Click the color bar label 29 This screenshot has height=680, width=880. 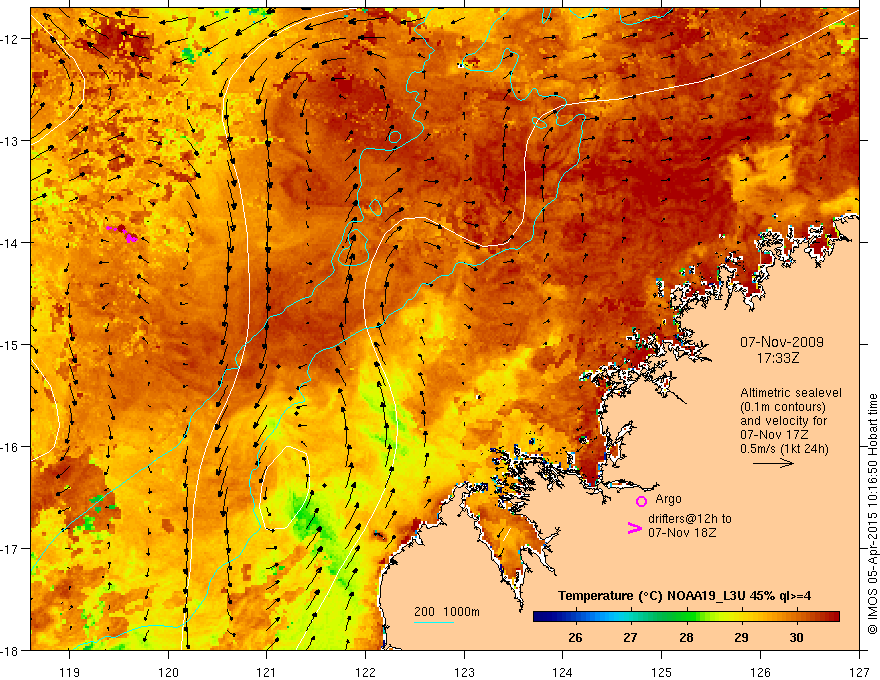[x=741, y=637]
